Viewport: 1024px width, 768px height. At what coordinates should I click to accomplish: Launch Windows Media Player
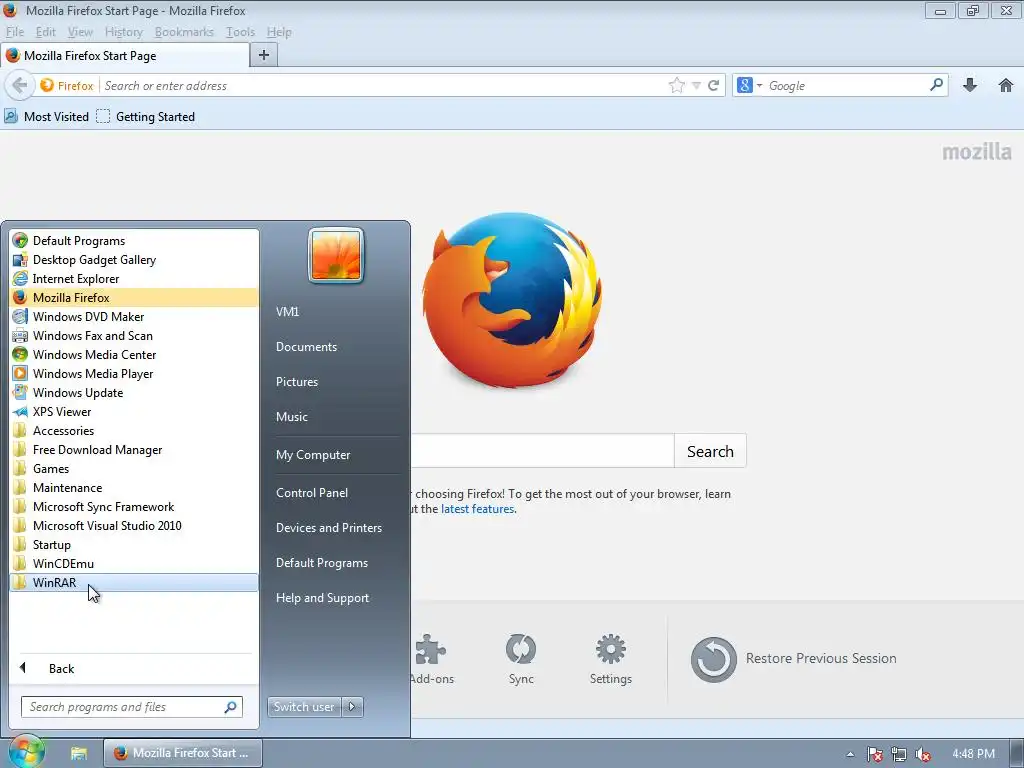134,374
